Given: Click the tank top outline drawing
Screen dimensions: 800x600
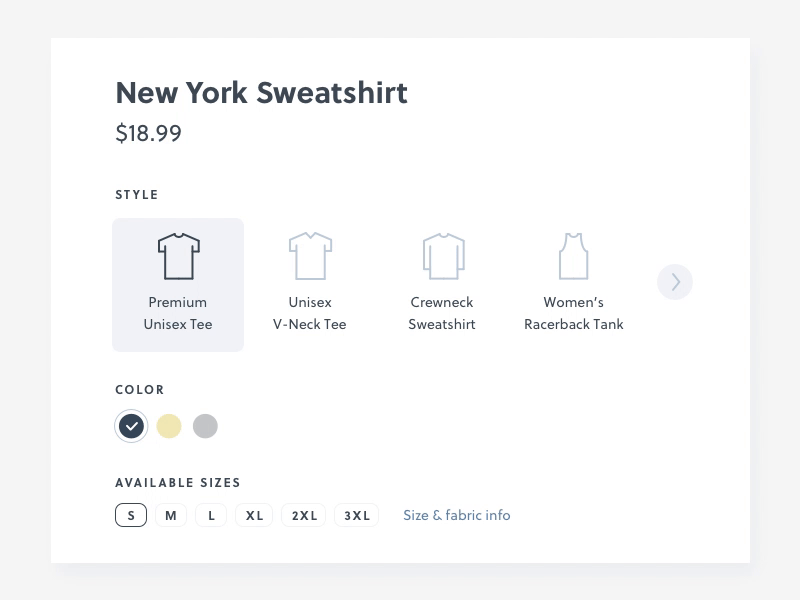Looking at the screenshot, I should click(574, 255).
